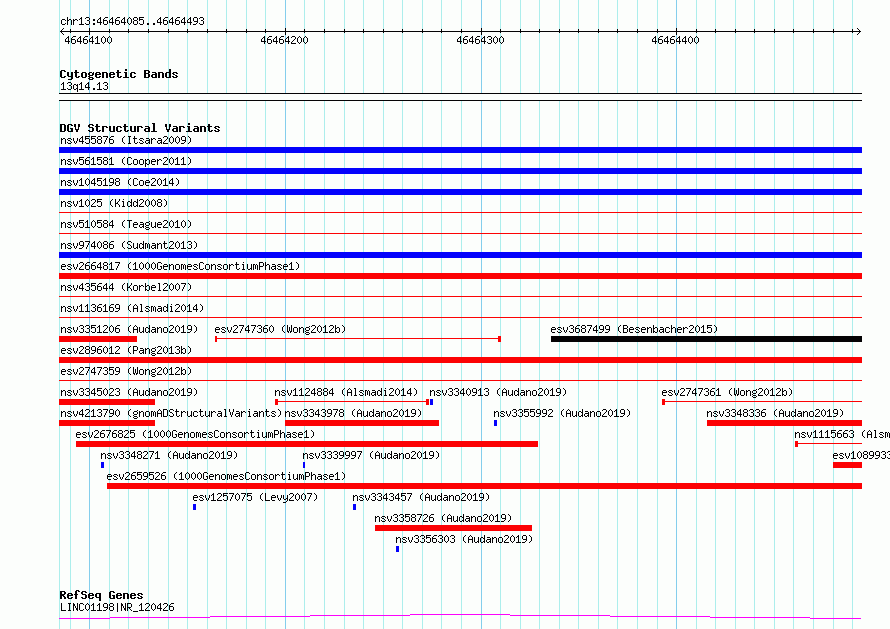Click esv2747359 (Wong2012b) label
Viewport: 890px width, 629px height.
126,371
